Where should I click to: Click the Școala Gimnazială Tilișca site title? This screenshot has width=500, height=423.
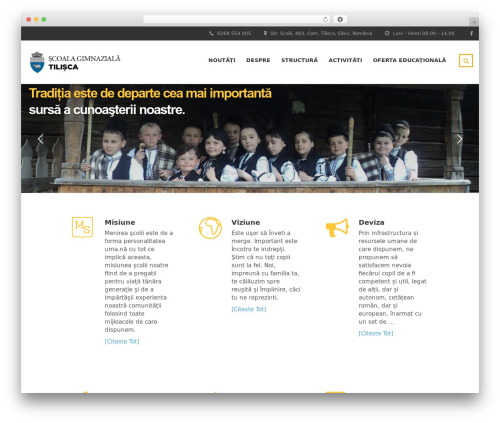84,63
